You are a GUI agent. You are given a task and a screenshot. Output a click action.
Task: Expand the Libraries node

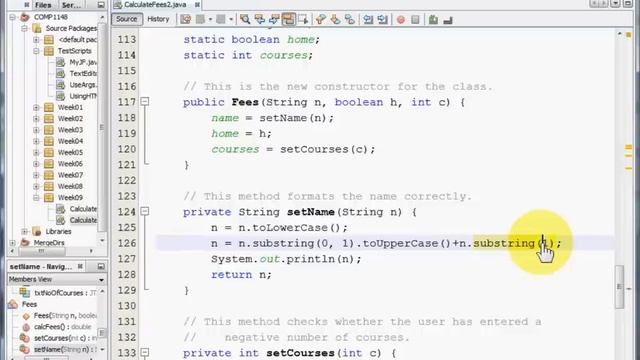pyautogui.click(x=24, y=231)
